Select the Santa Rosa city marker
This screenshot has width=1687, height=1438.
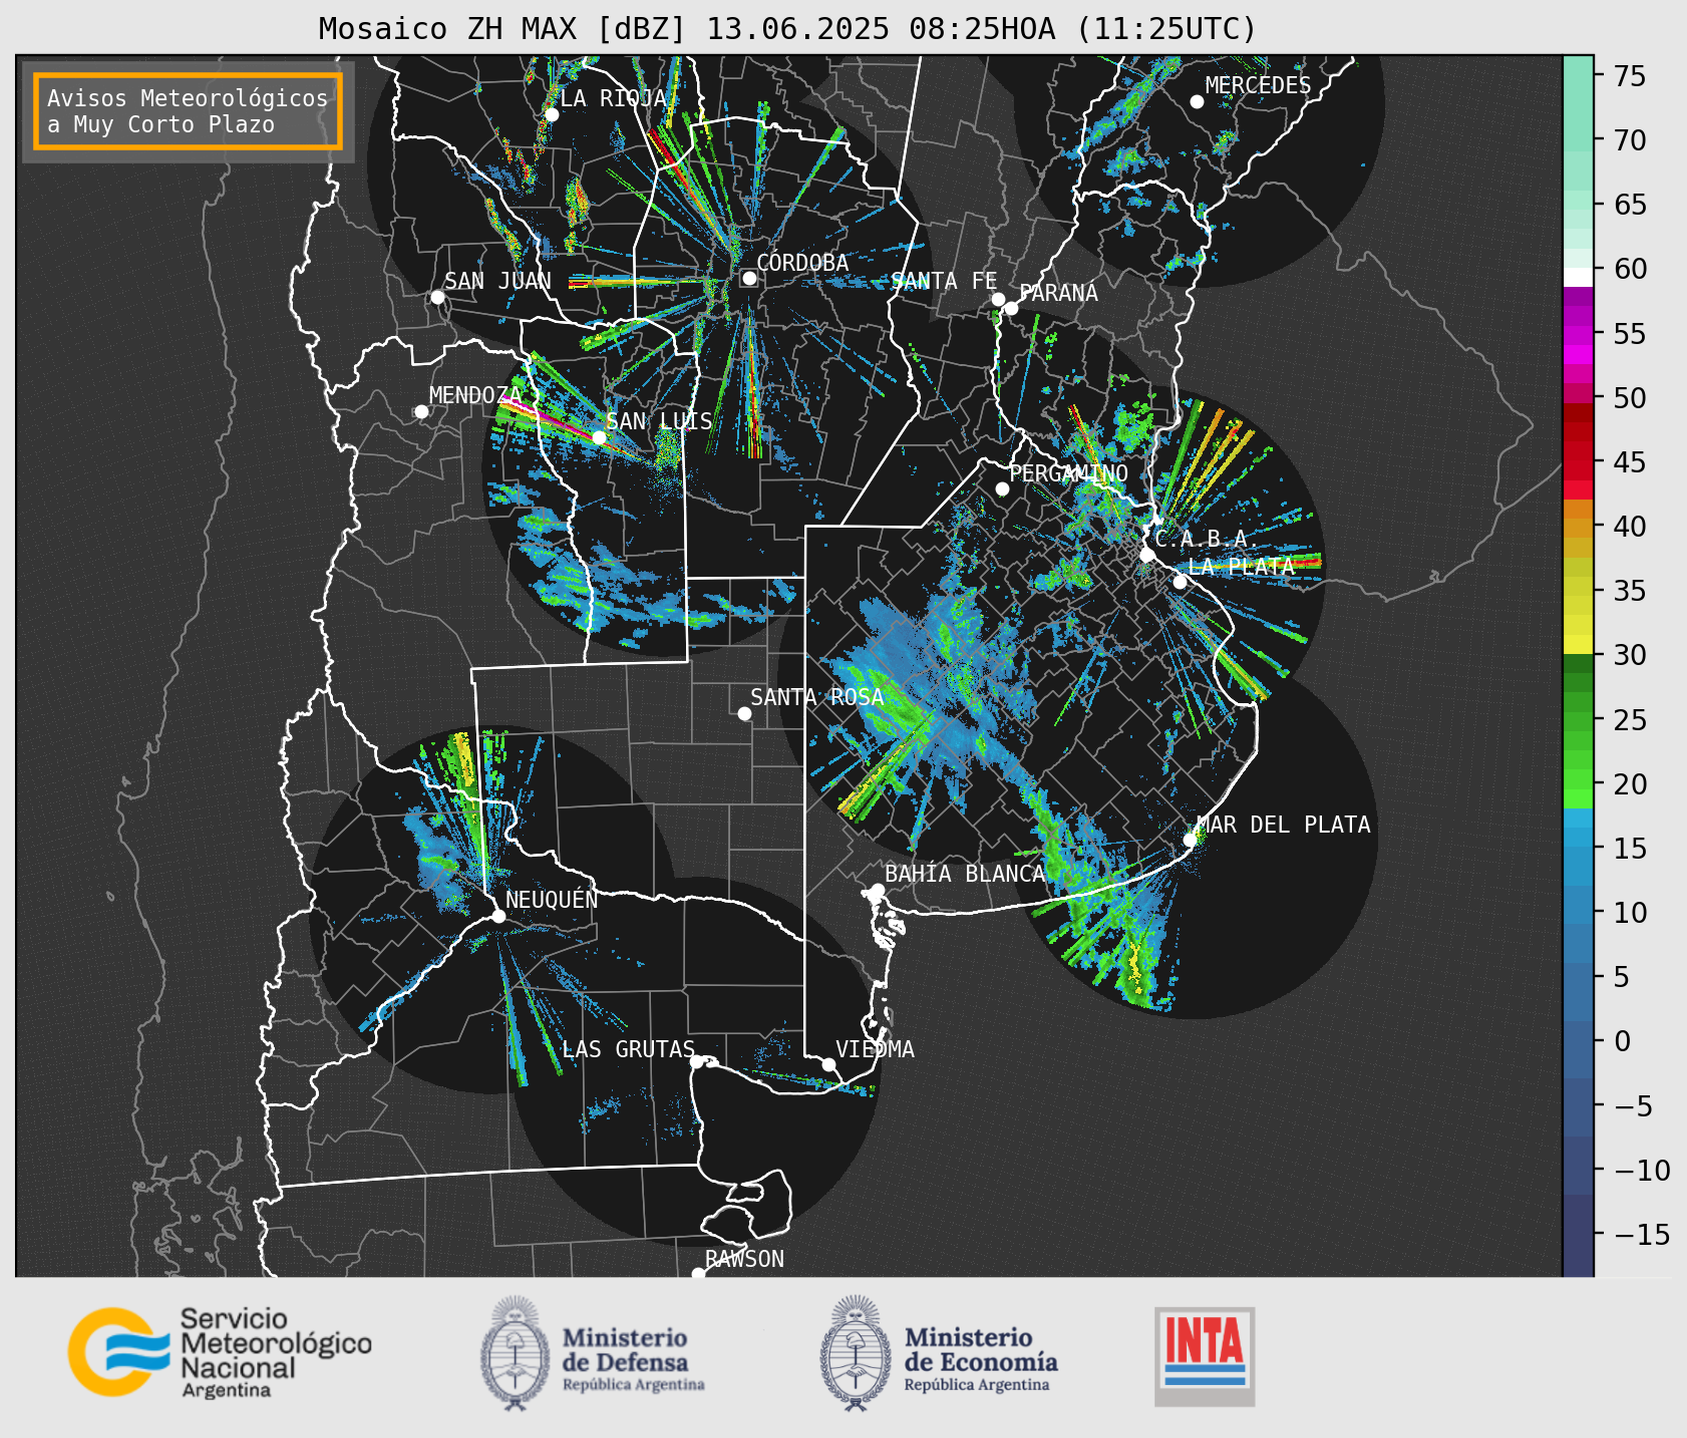point(744,713)
